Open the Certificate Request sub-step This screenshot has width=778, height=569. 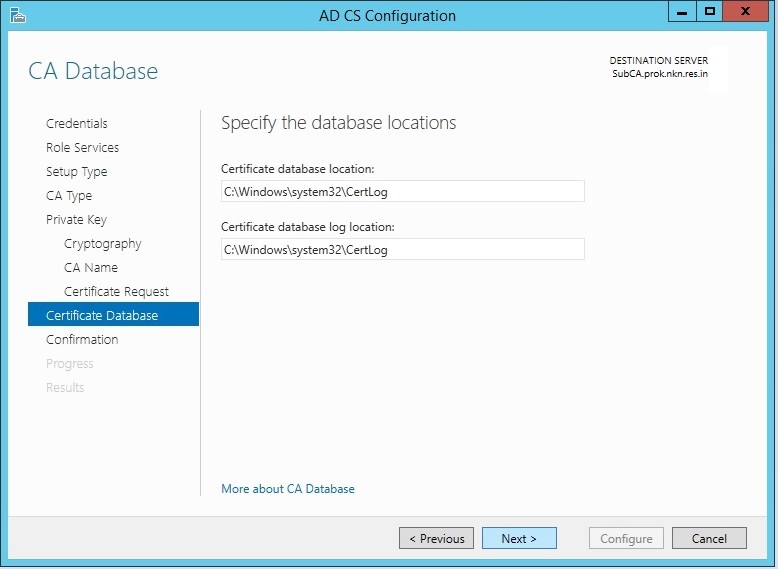point(117,292)
